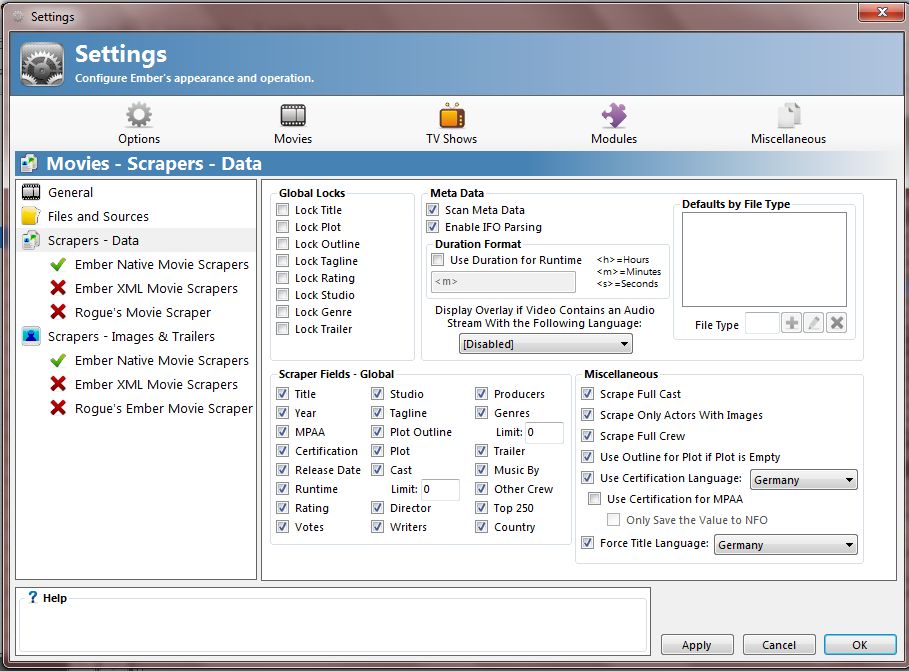Open the Movies film strip icon
Image resolution: width=909 pixels, height=671 pixels.
click(x=293, y=115)
